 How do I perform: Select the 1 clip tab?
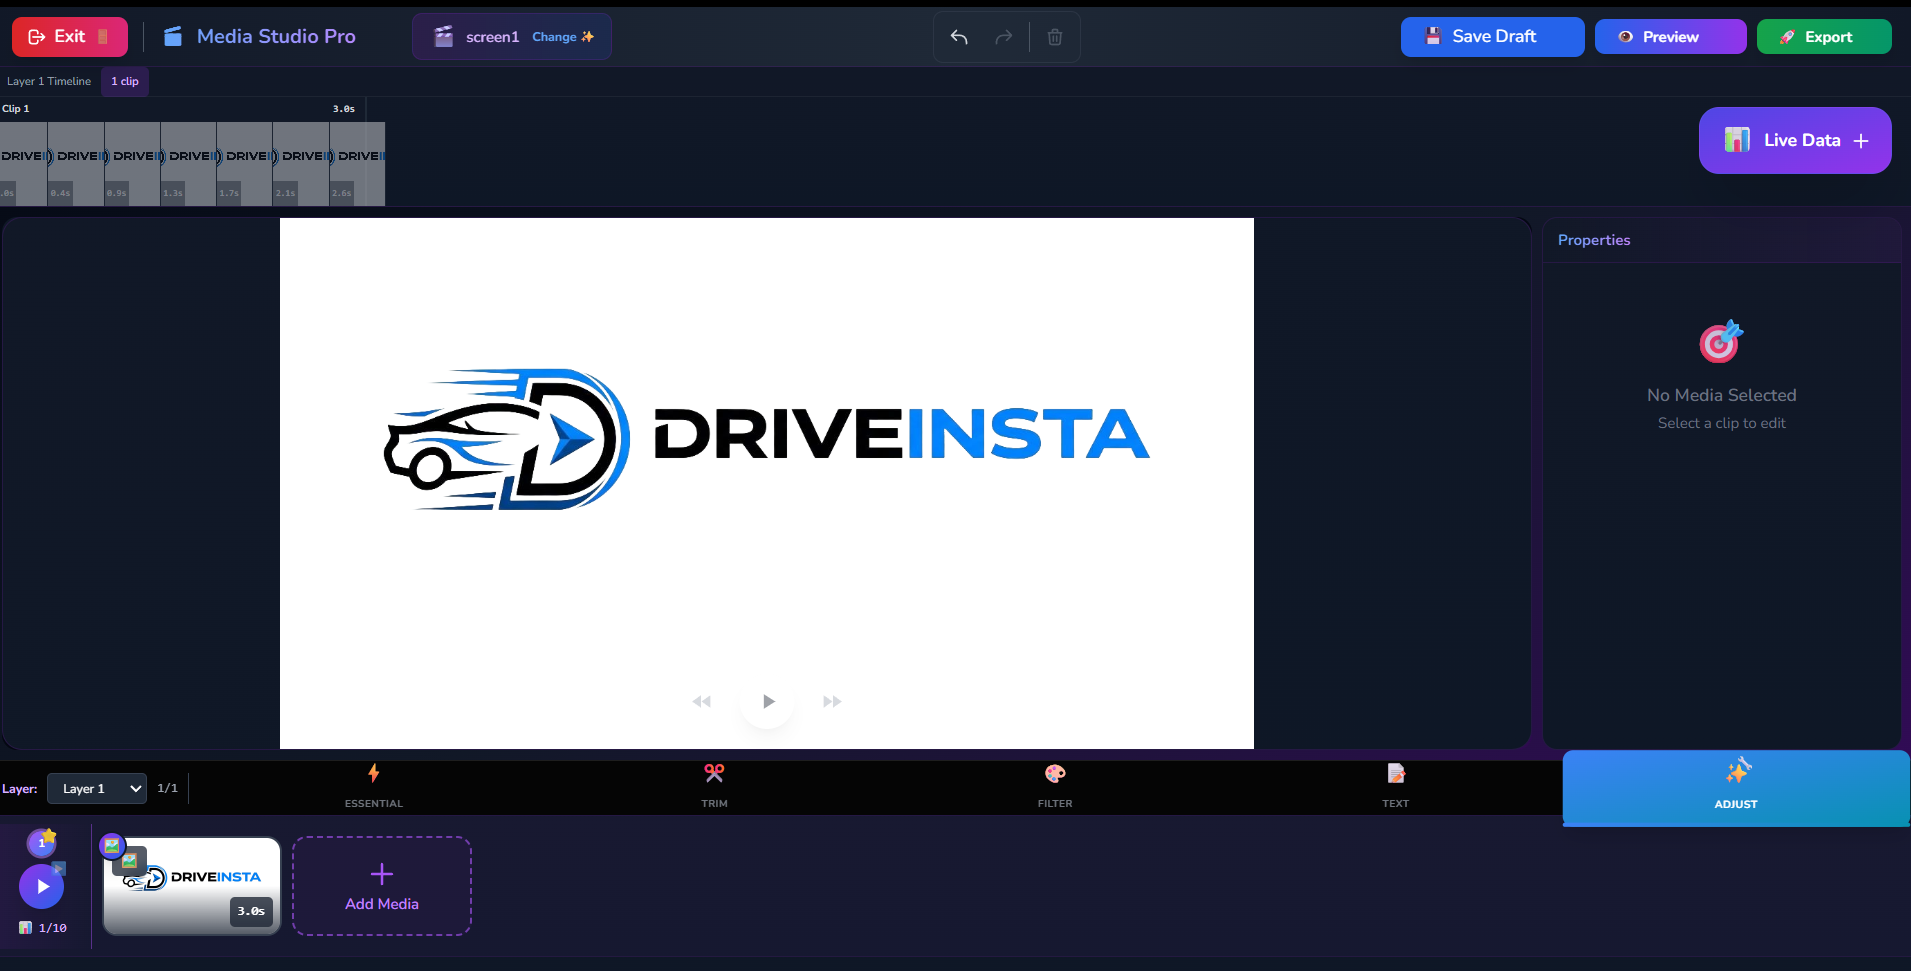pos(125,82)
